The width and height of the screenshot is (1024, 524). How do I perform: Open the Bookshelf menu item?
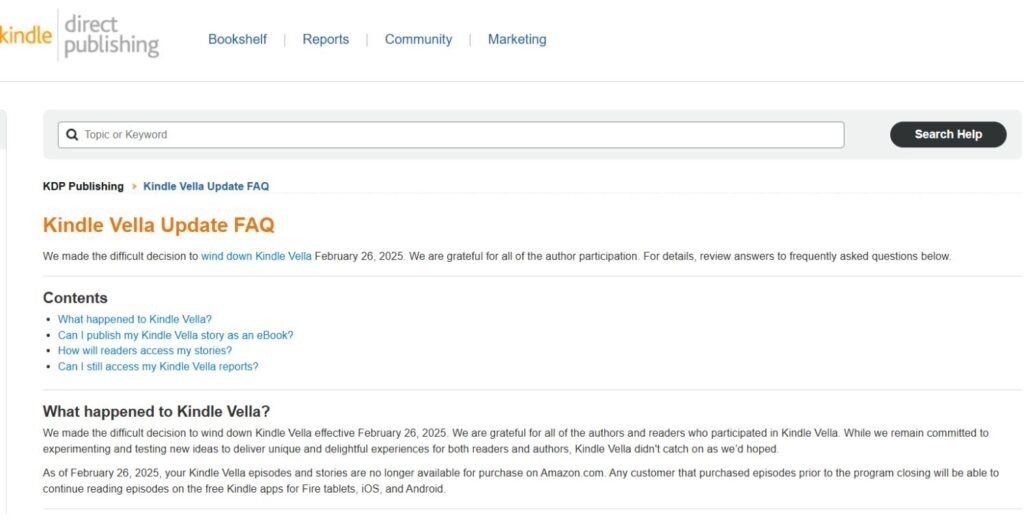coord(237,39)
